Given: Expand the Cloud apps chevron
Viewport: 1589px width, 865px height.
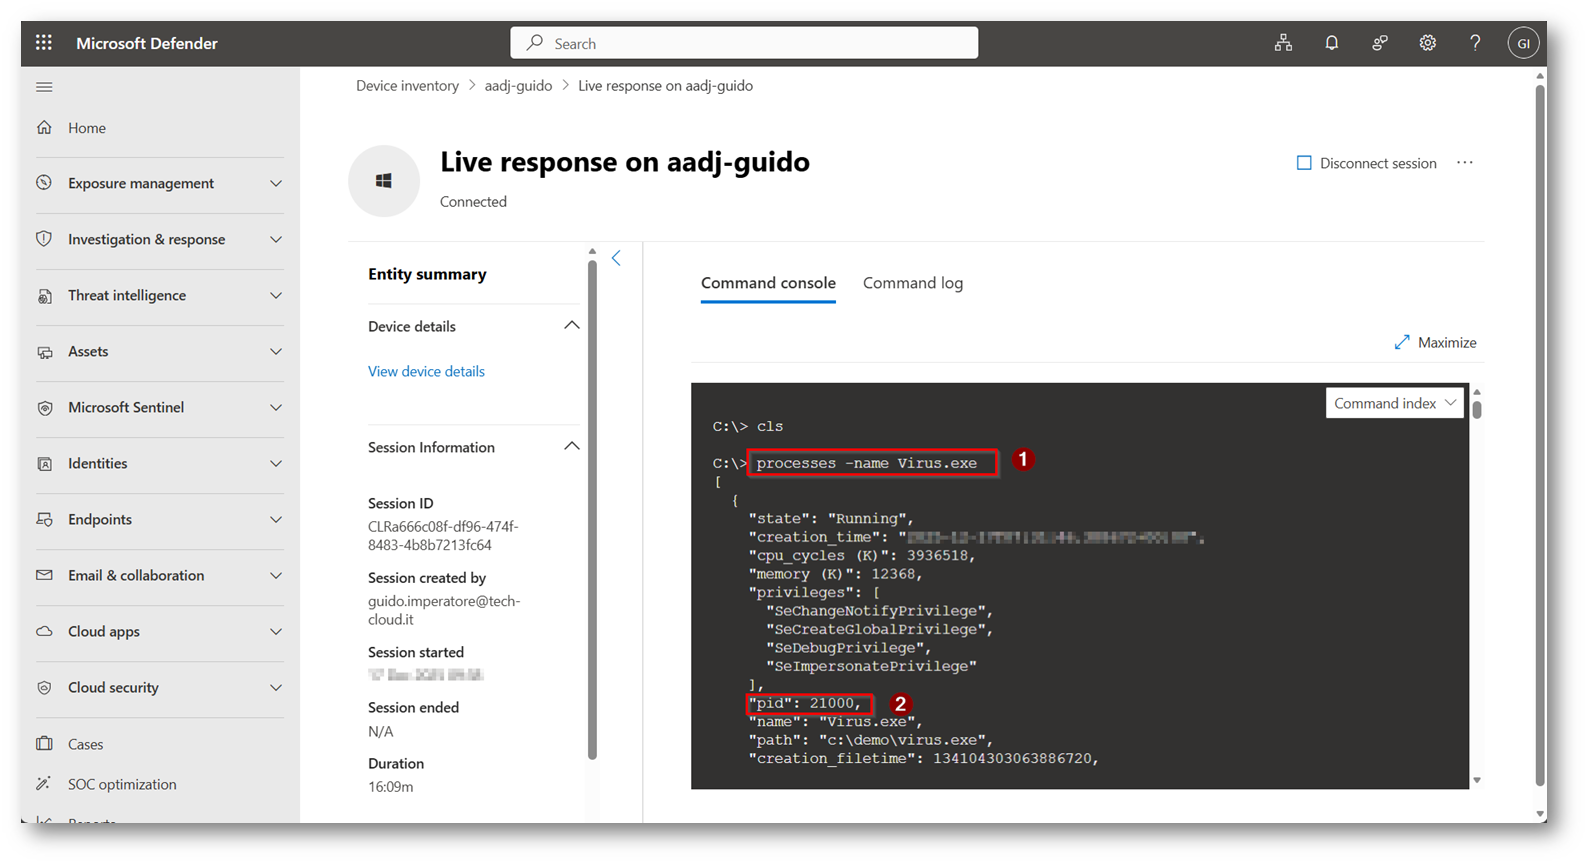Looking at the screenshot, I should tap(276, 631).
